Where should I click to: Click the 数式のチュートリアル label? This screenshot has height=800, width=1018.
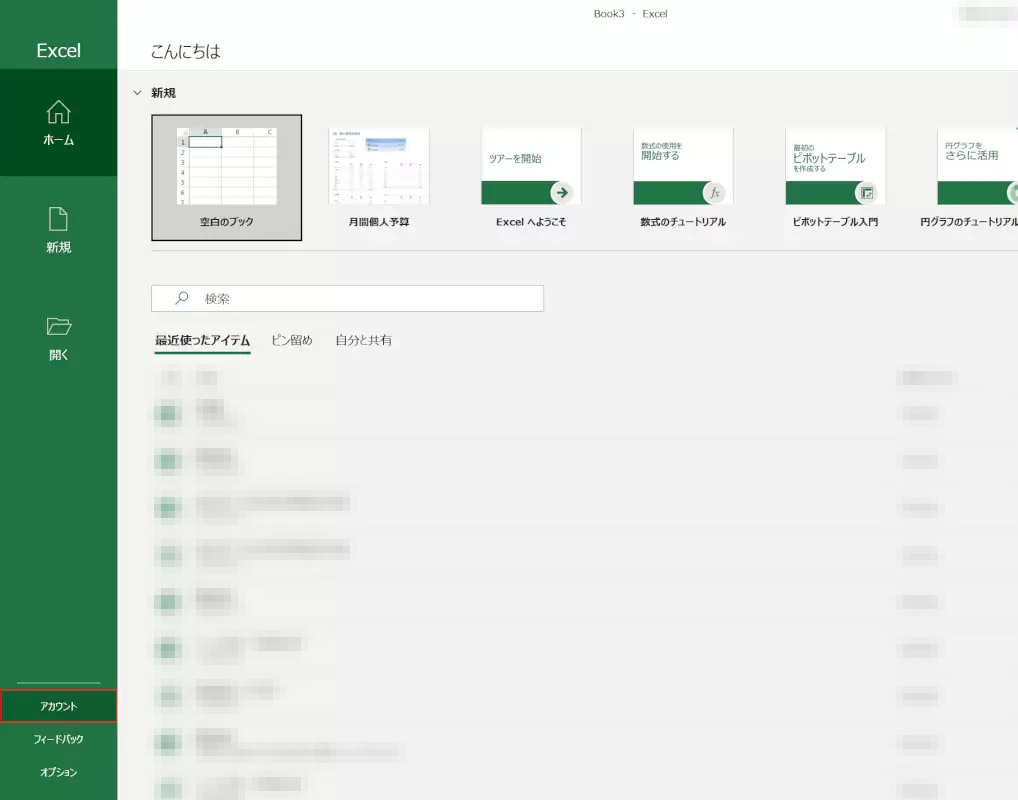click(683, 222)
